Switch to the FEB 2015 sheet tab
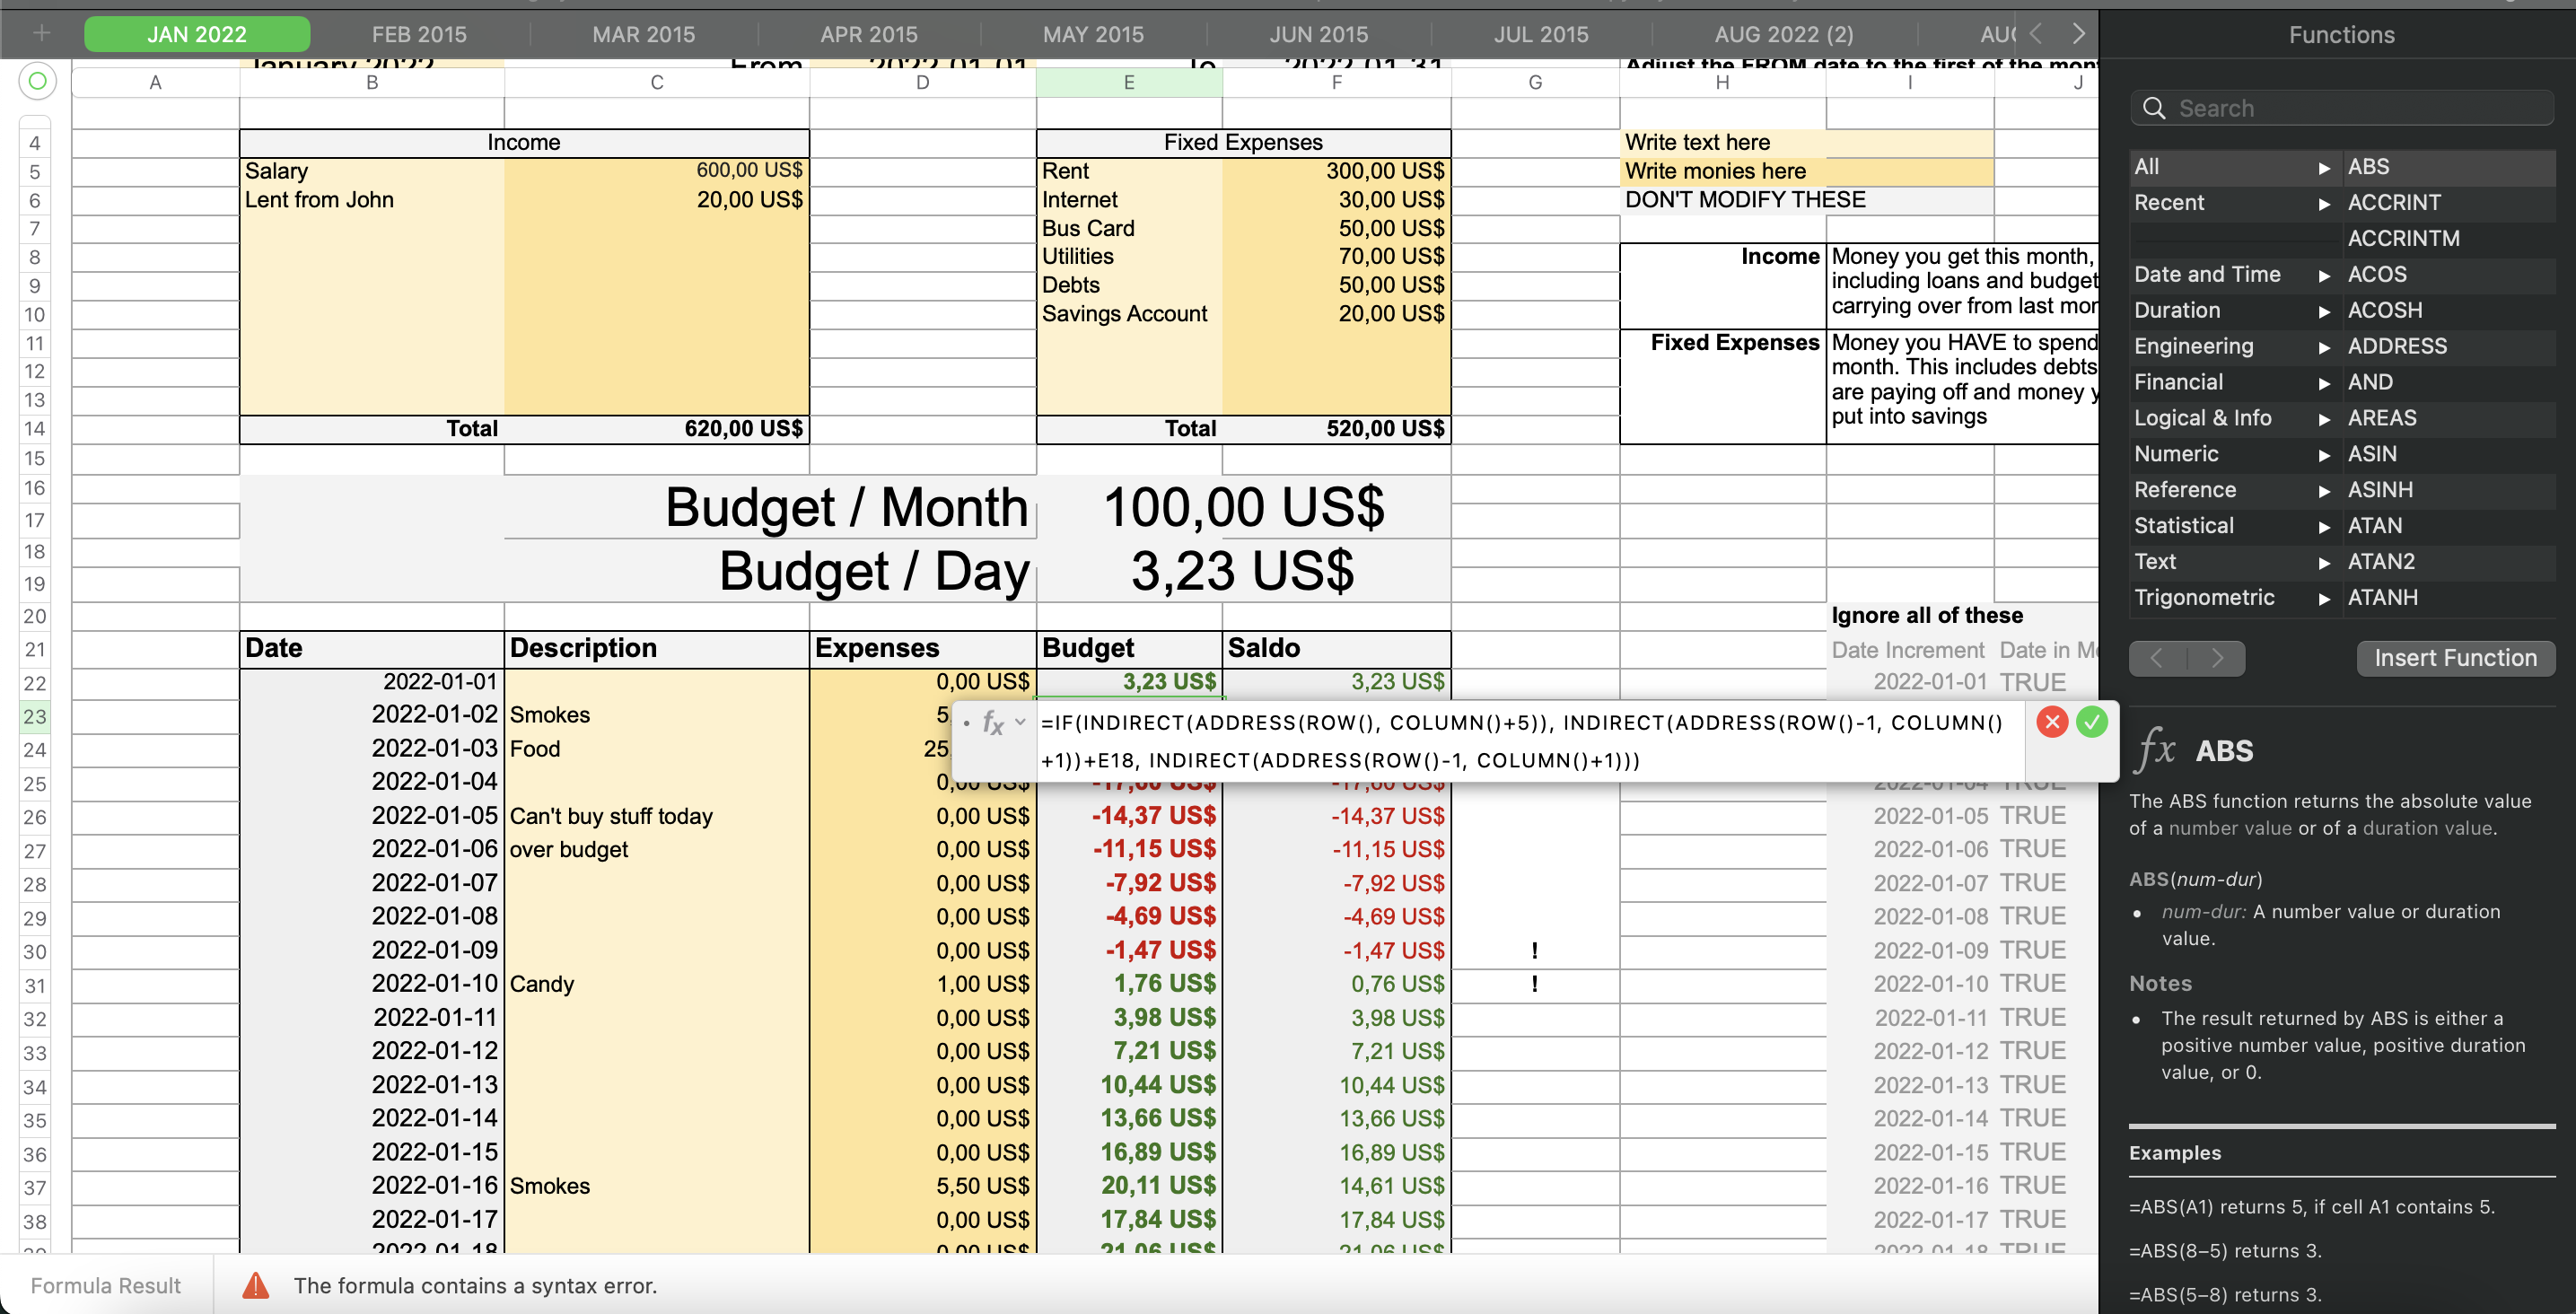2576x1314 pixels. [x=419, y=34]
